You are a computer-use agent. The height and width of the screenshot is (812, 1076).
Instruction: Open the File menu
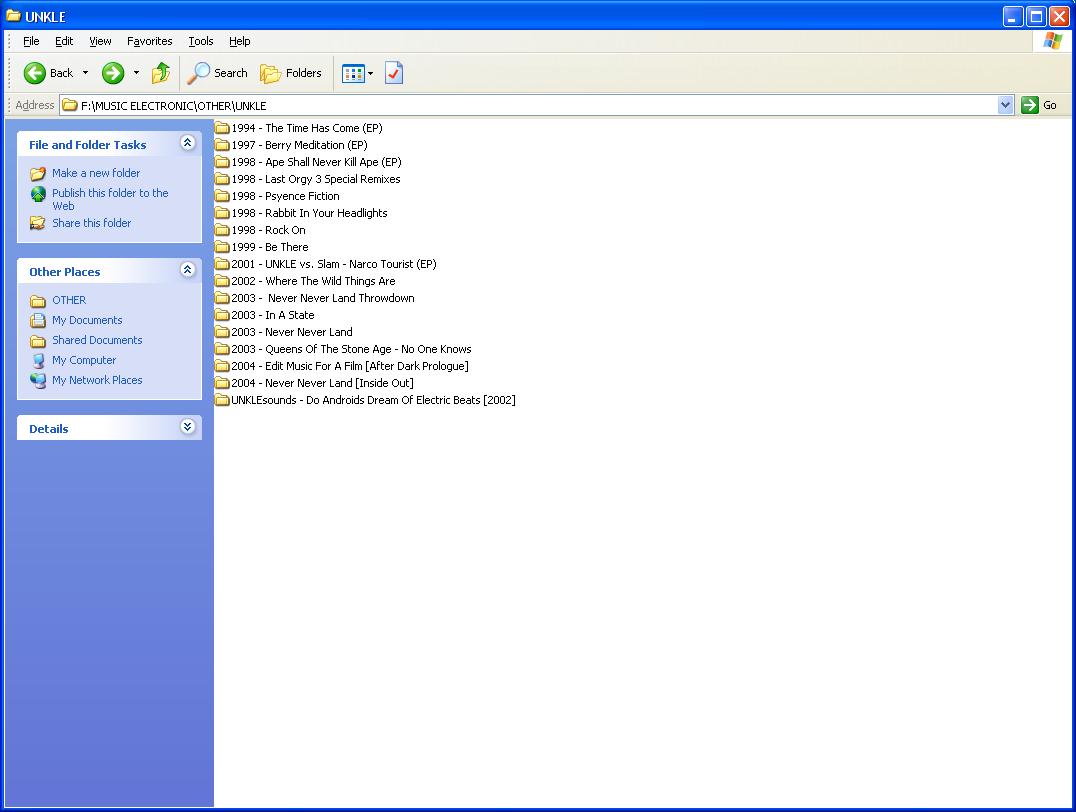tap(31, 41)
